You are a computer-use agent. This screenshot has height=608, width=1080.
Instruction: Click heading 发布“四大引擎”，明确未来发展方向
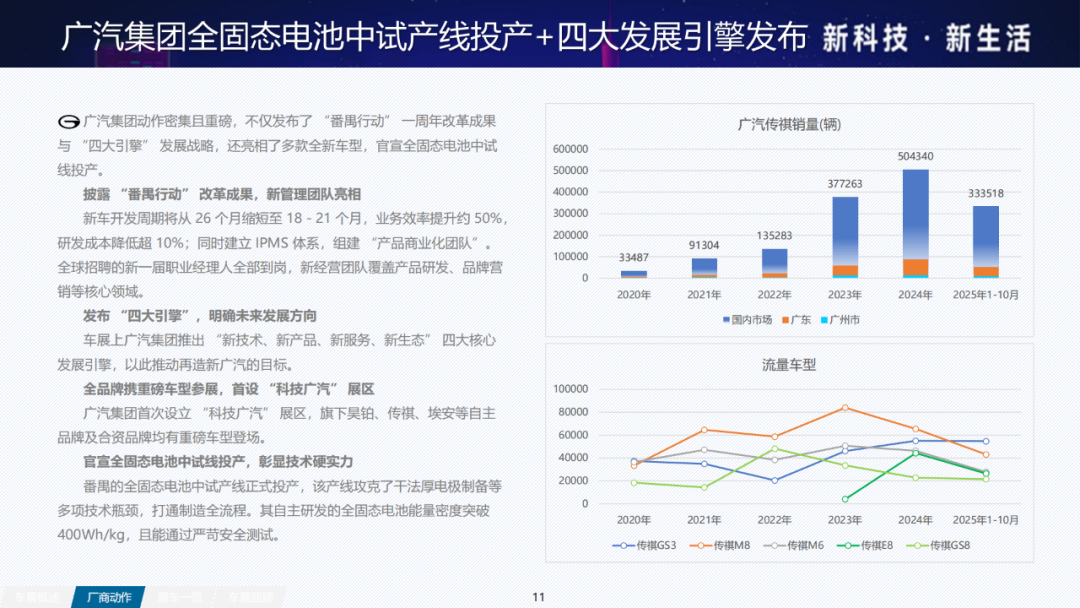(200, 316)
